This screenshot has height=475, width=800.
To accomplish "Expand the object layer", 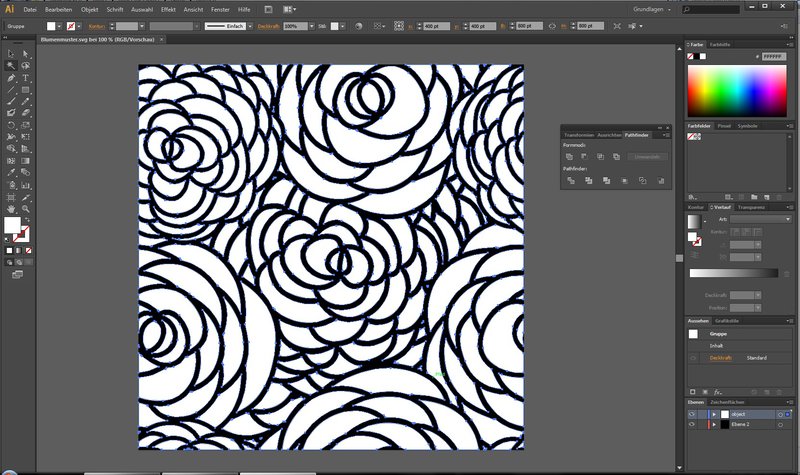I will (714, 414).
